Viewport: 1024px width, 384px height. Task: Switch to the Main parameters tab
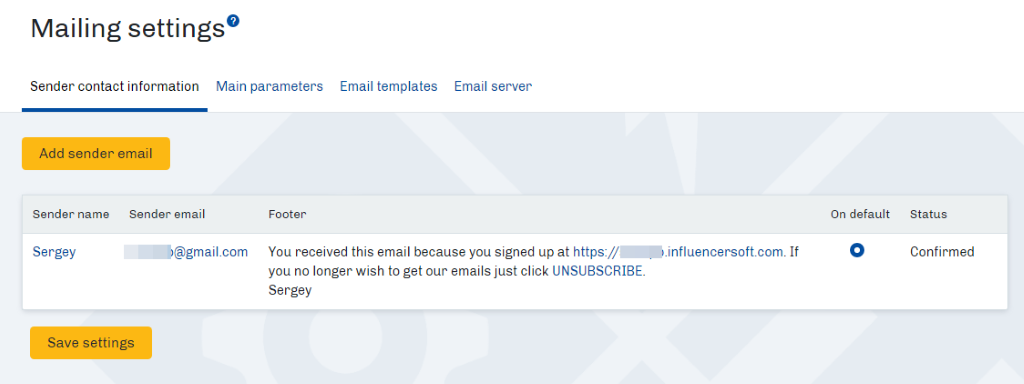tap(269, 86)
